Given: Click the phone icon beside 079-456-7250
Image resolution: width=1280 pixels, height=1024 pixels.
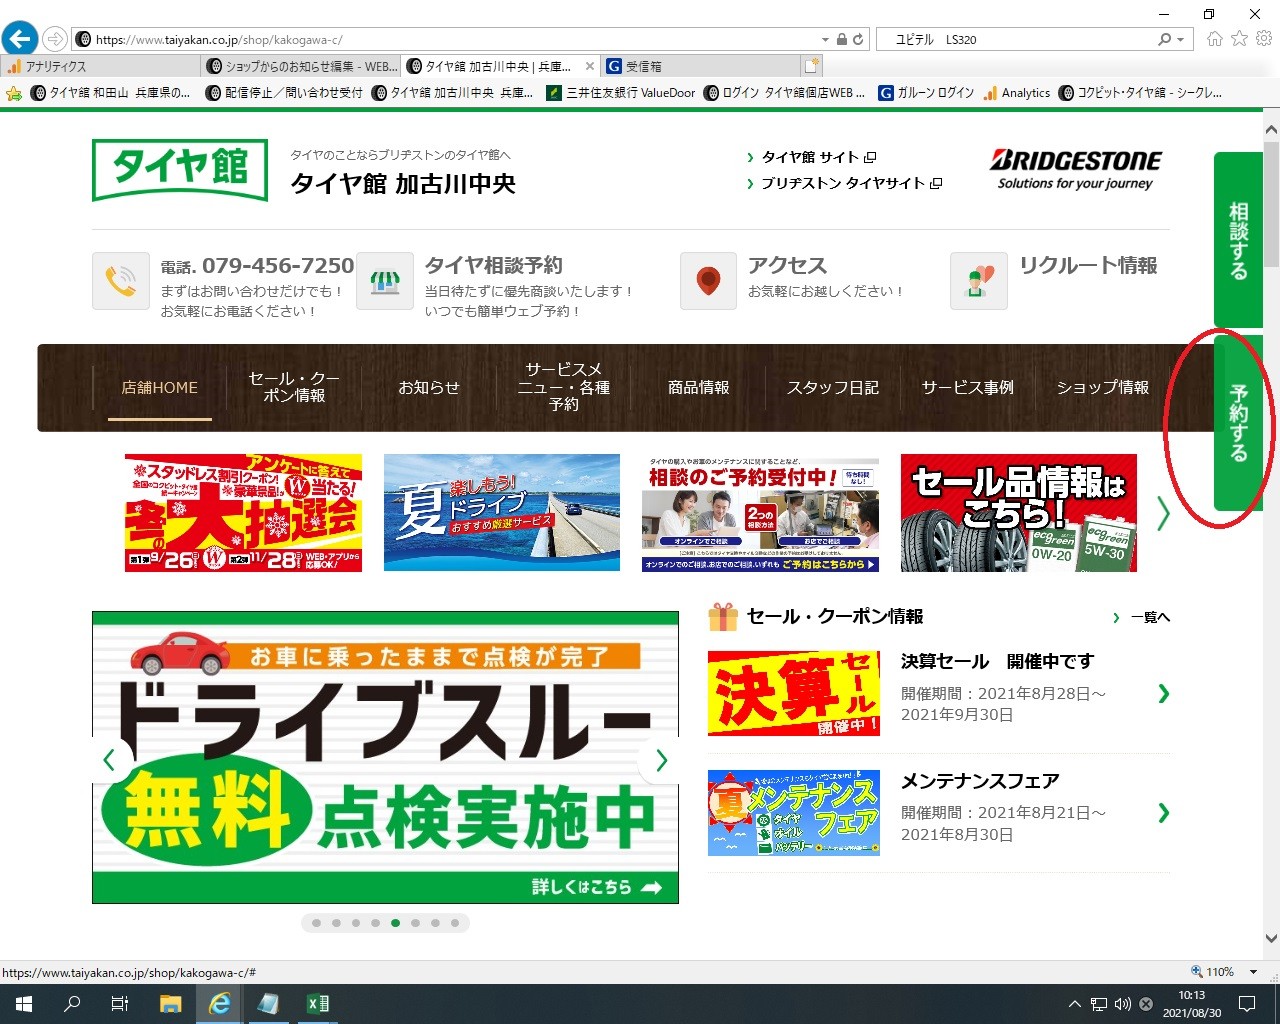Looking at the screenshot, I should pyautogui.click(x=121, y=281).
